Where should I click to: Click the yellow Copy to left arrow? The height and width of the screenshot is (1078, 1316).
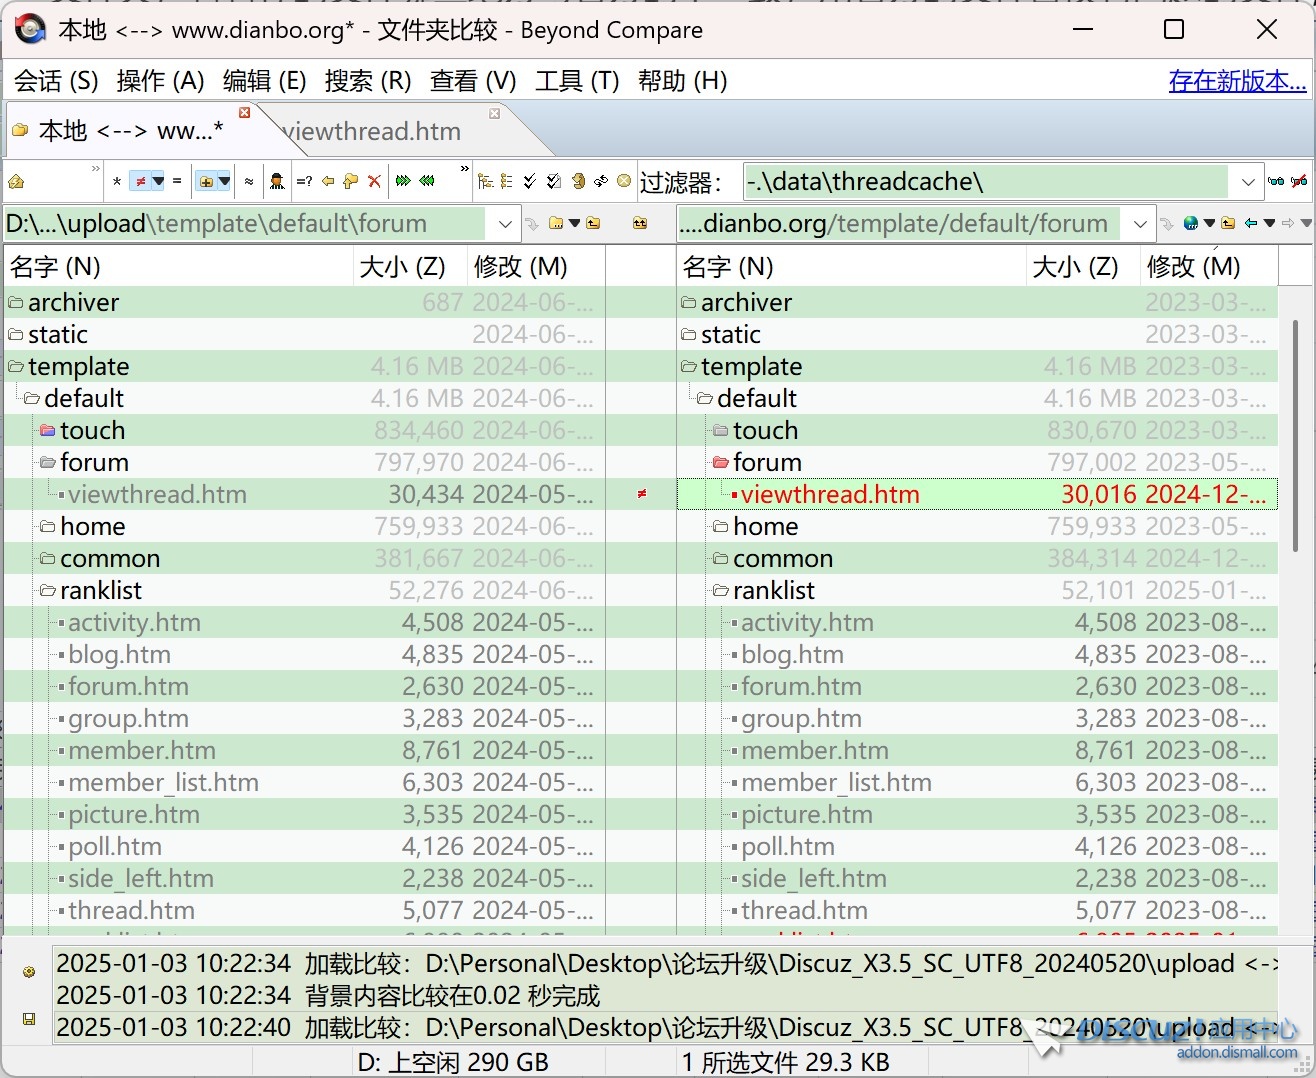[x=327, y=181]
